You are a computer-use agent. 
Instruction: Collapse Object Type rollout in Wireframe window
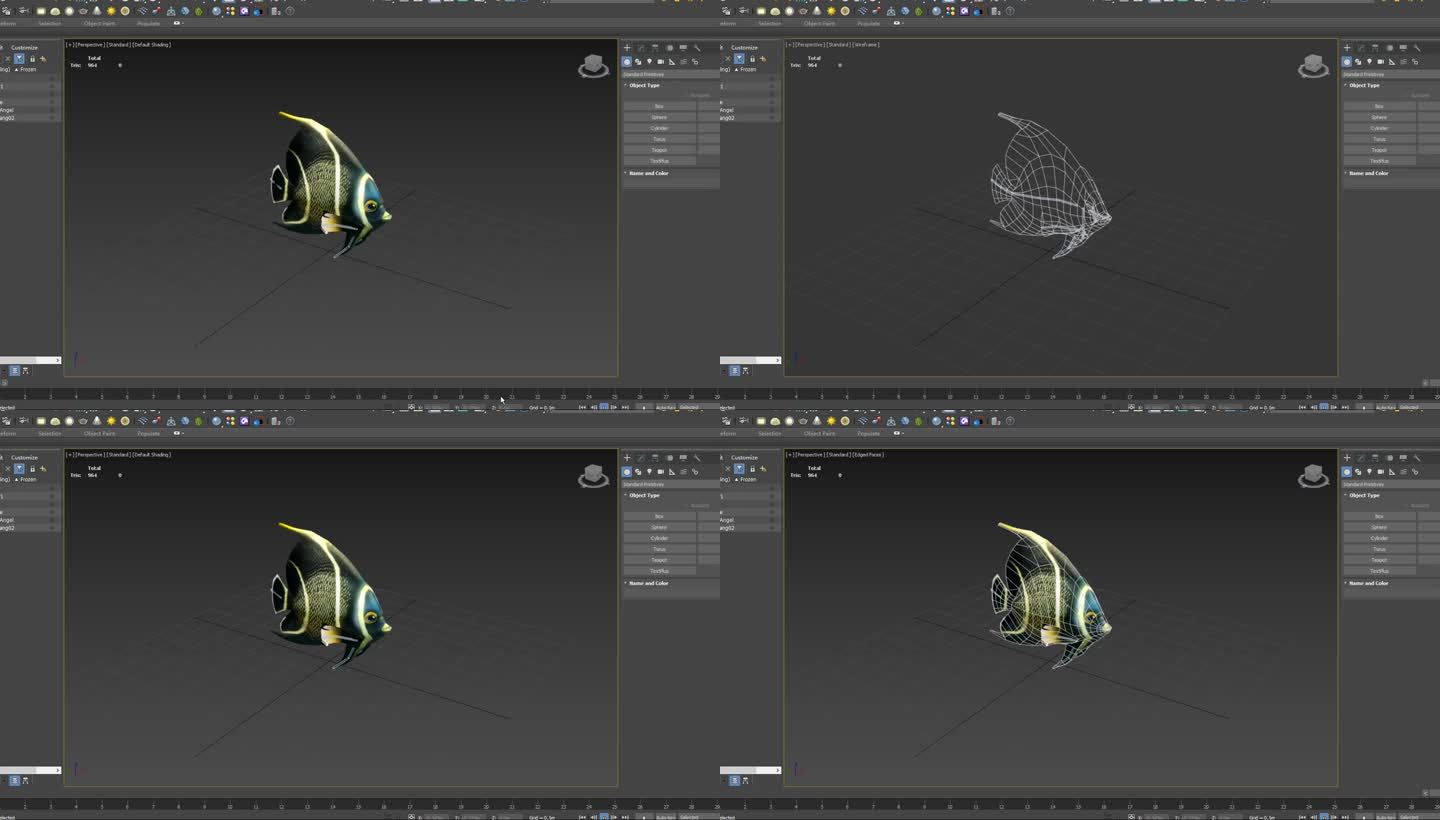coord(1364,85)
